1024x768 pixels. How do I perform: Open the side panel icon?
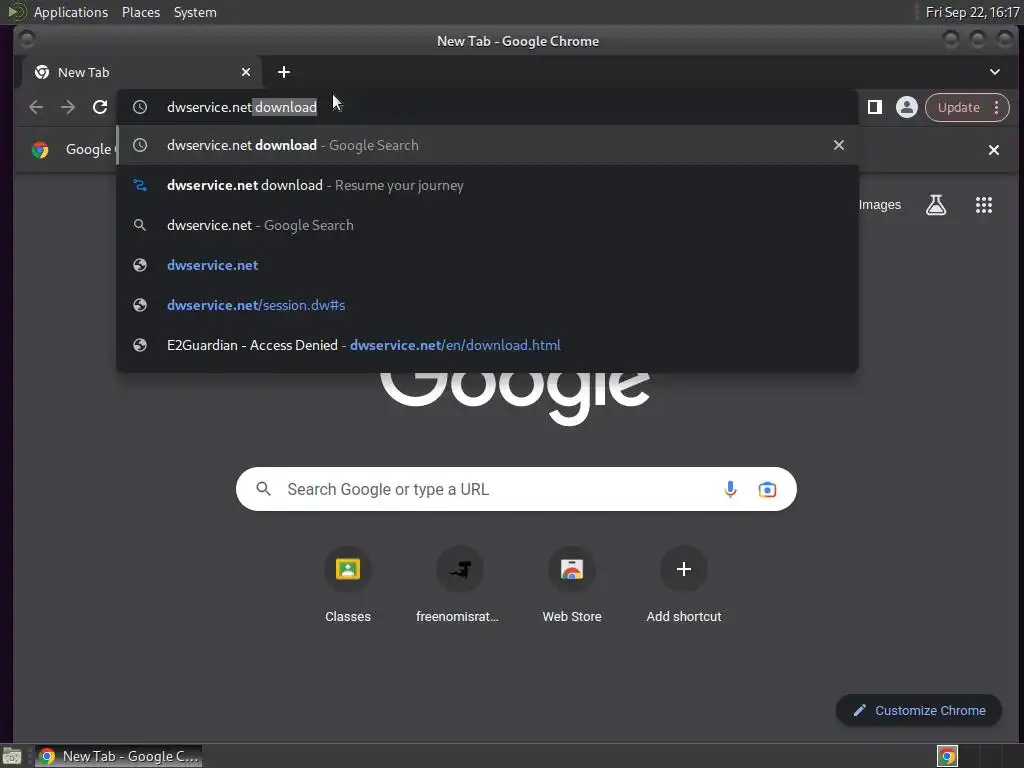tap(875, 107)
